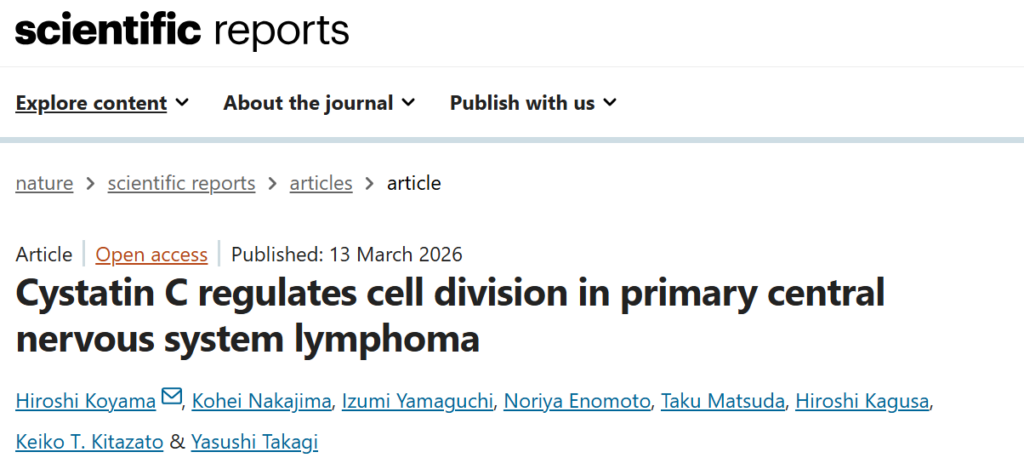The image size is (1024, 475).
Task: Expand the Explore content chevron
Action: tap(183, 102)
